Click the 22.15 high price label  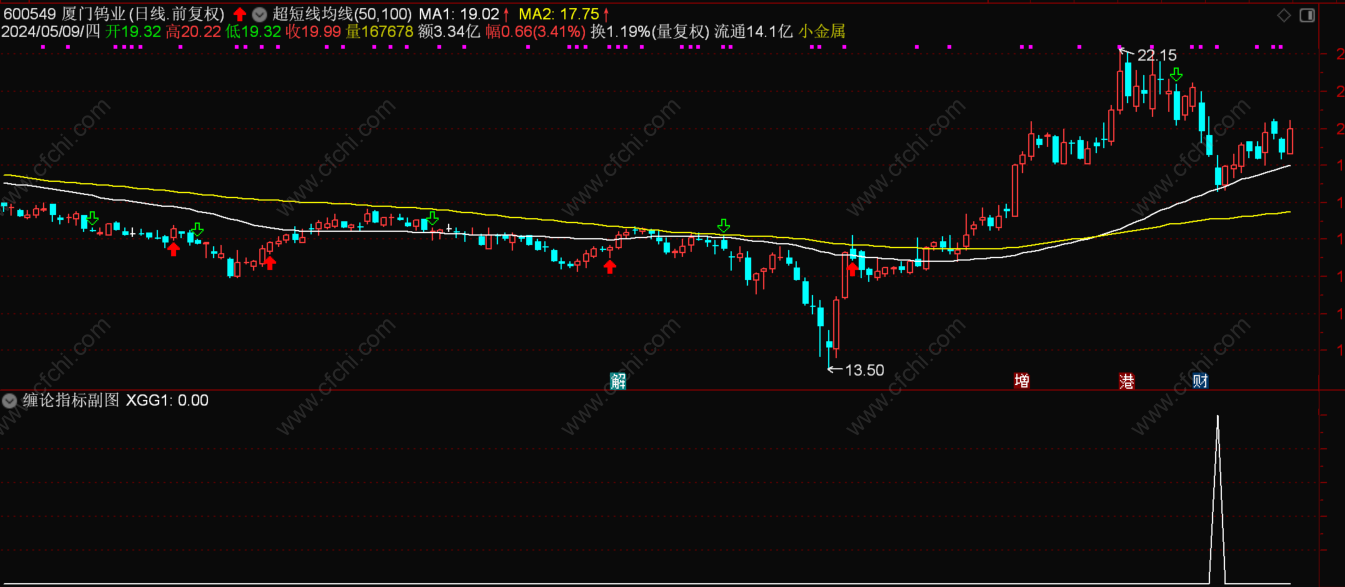click(1156, 56)
